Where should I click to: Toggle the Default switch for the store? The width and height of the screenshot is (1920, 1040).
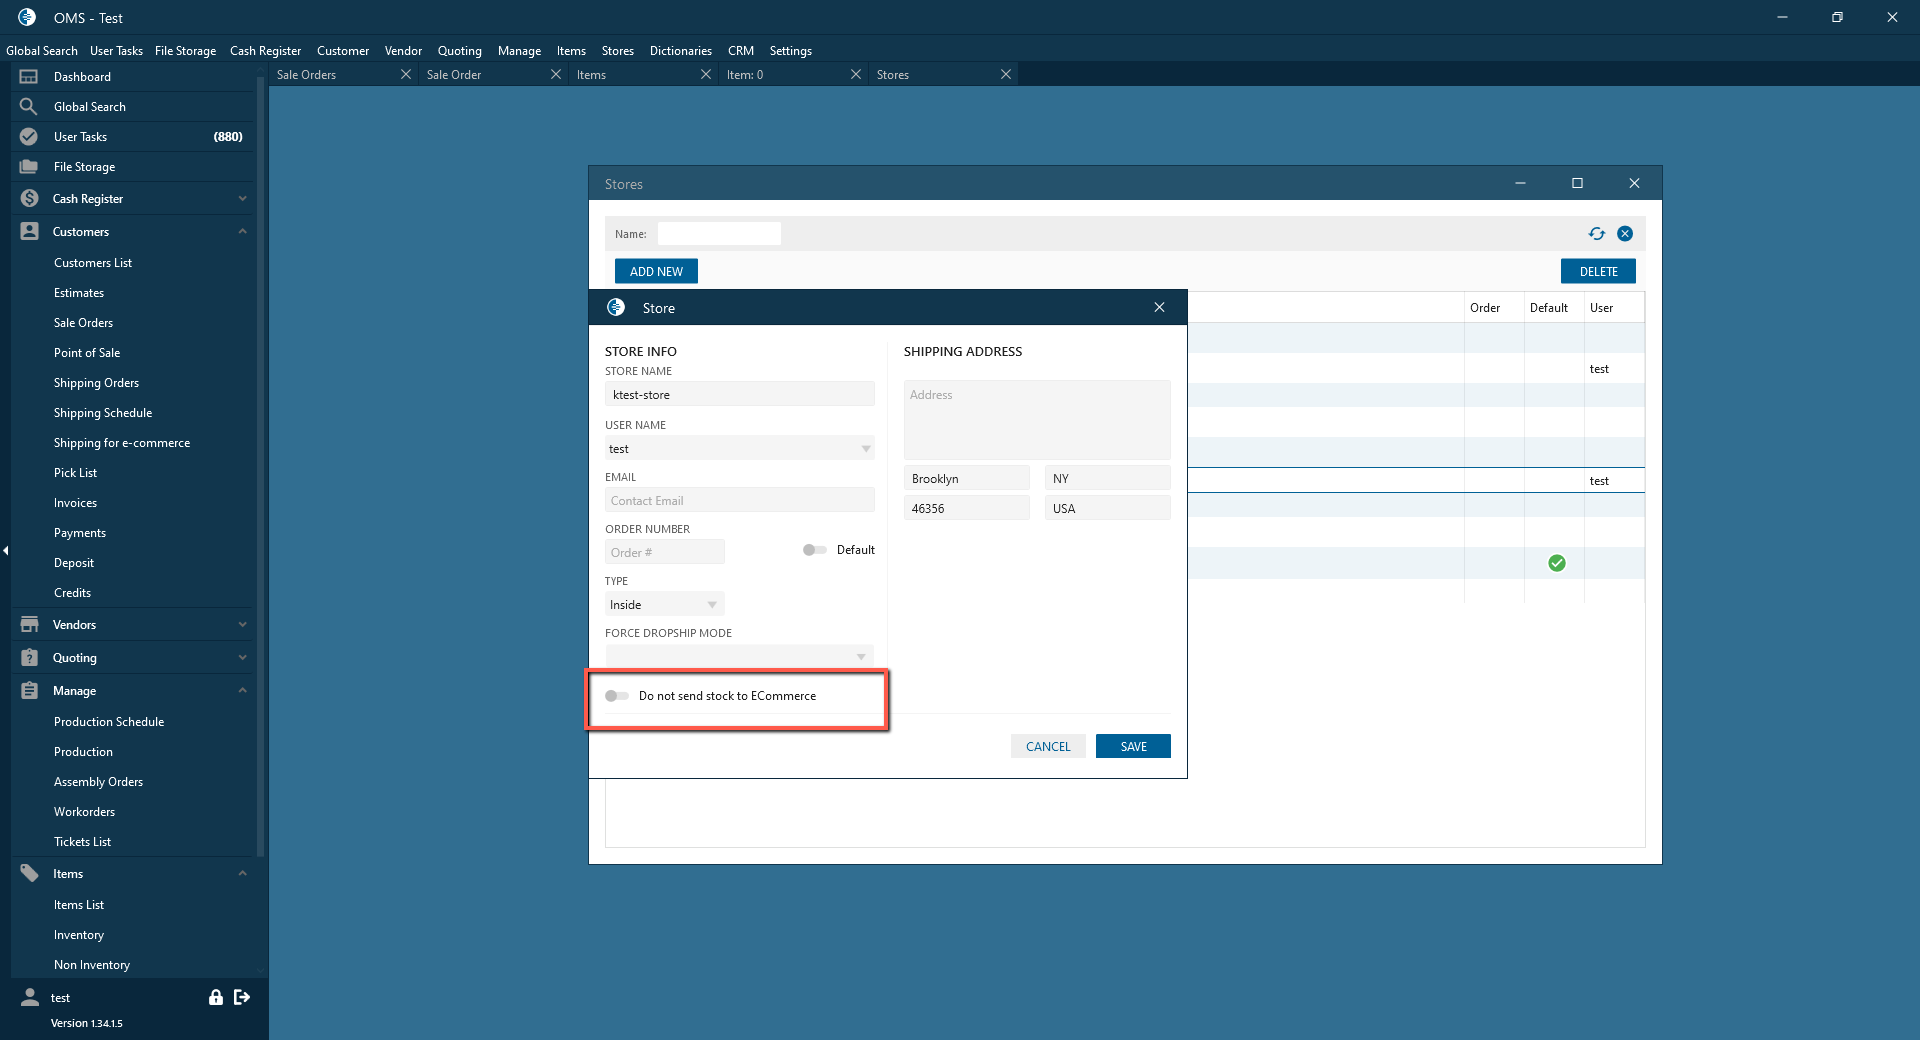point(815,550)
